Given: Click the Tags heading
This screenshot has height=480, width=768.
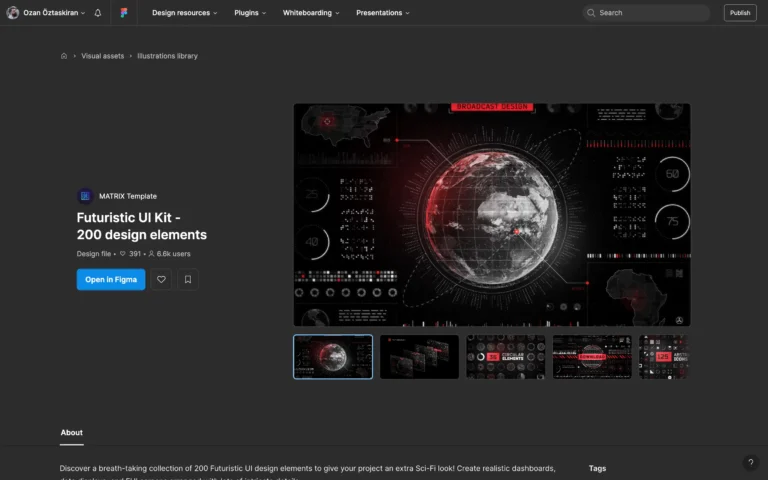Looking at the screenshot, I should tap(597, 468).
